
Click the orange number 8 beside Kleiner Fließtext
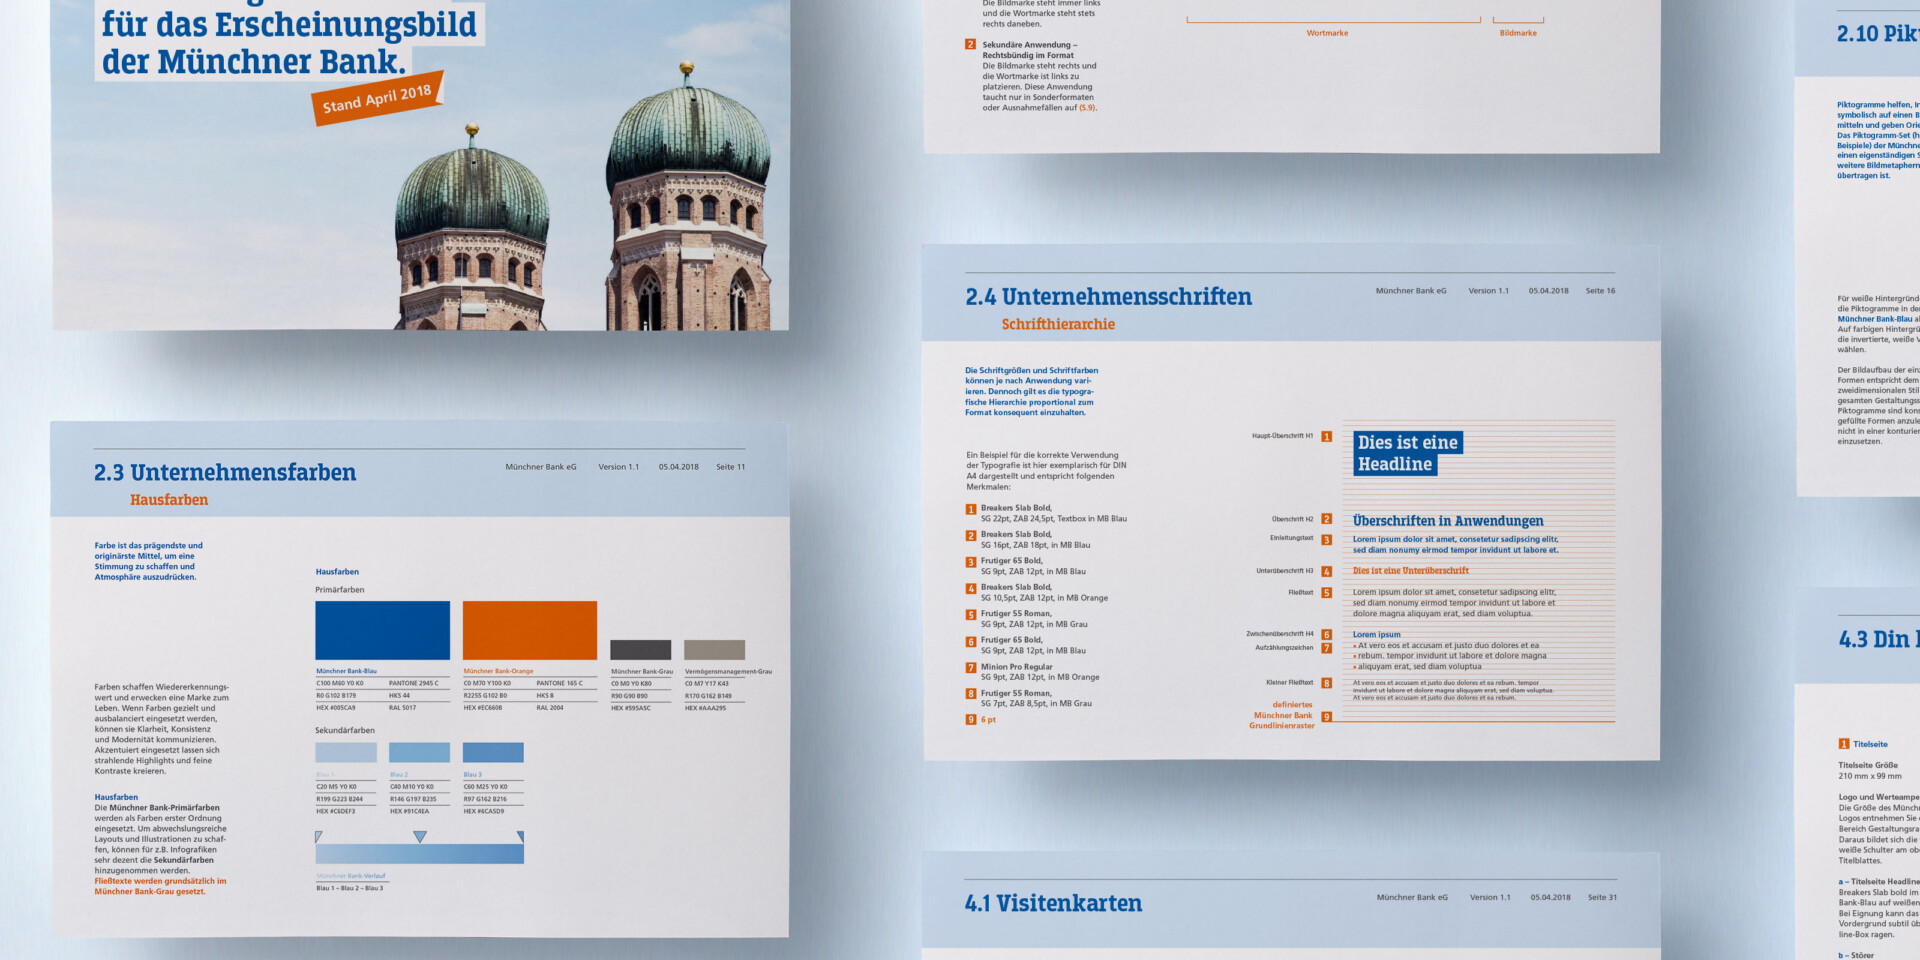tap(1327, 683)
